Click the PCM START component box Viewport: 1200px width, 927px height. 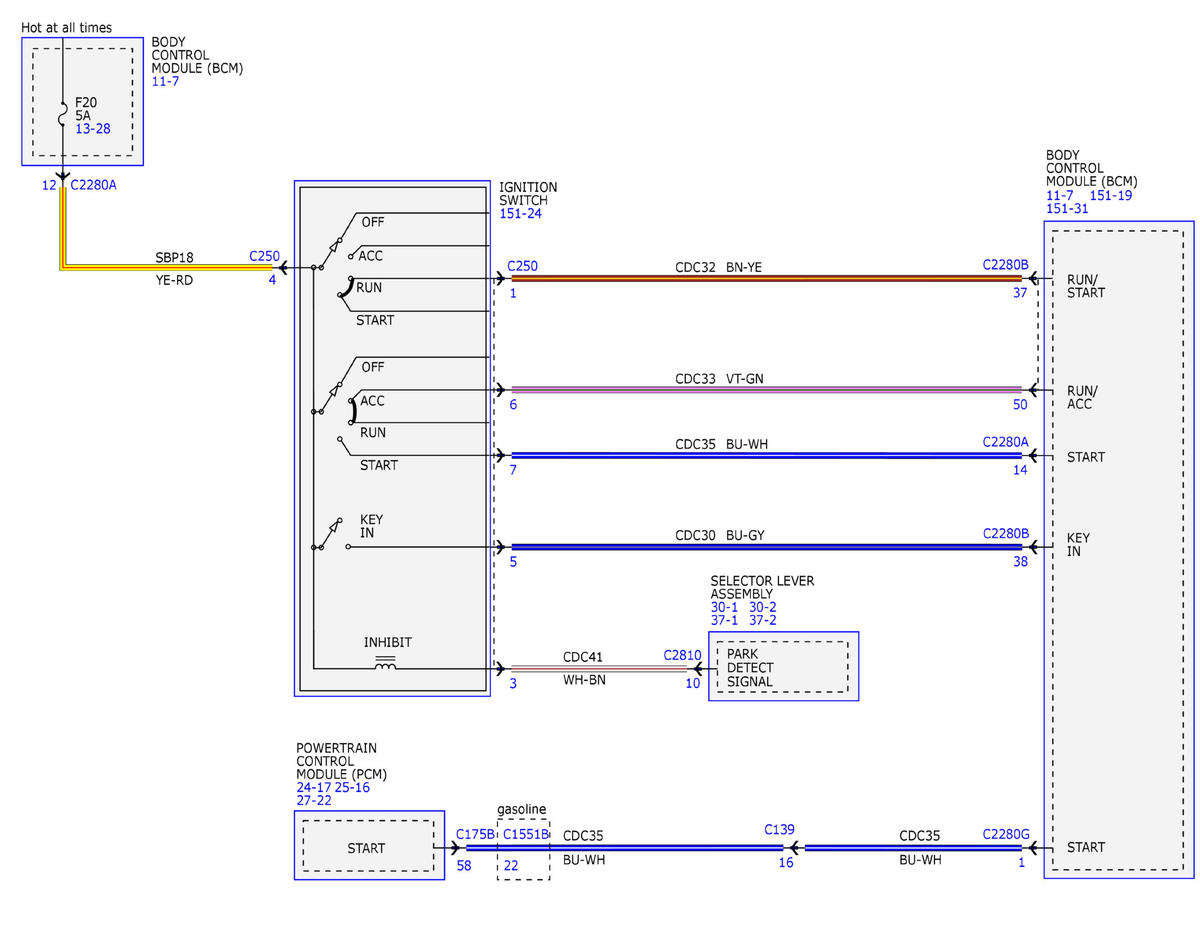(368, 848)
